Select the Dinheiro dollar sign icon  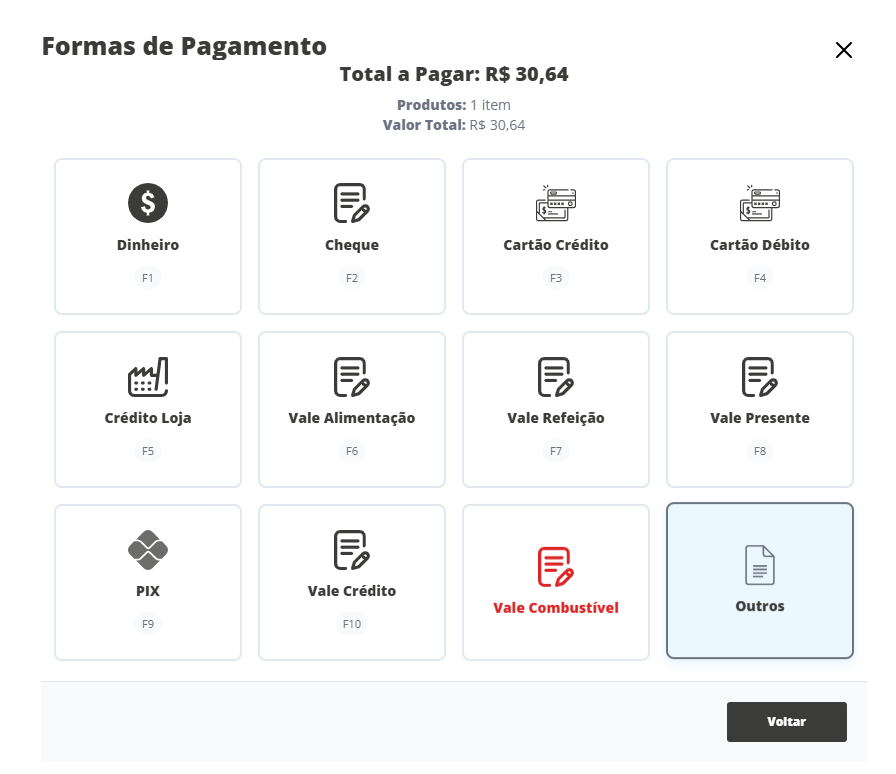coord(148,204)
